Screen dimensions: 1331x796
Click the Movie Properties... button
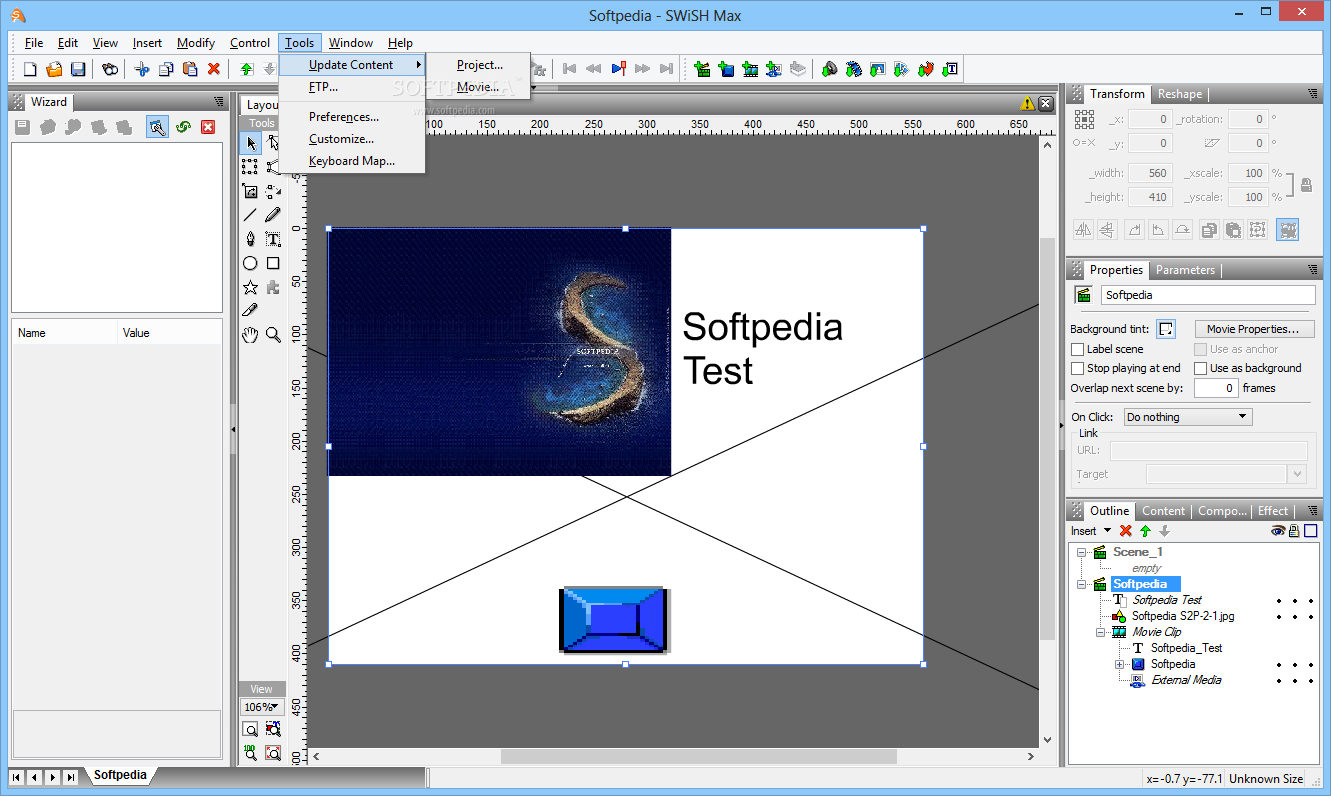pyautogui.click(x=1254, y=329)
